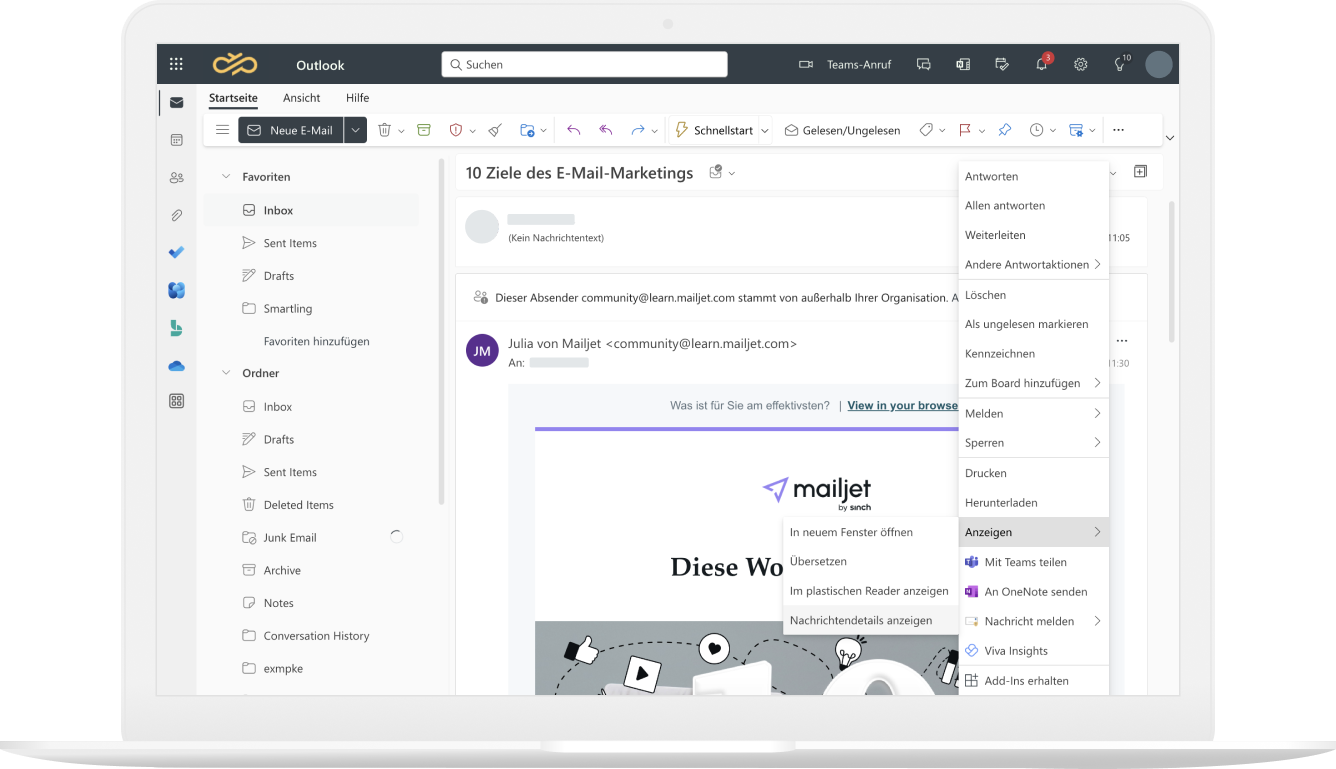Choose Allen antworten in context menu
The width and height of the screenshot is (1336, 769).
[1033, 206]
